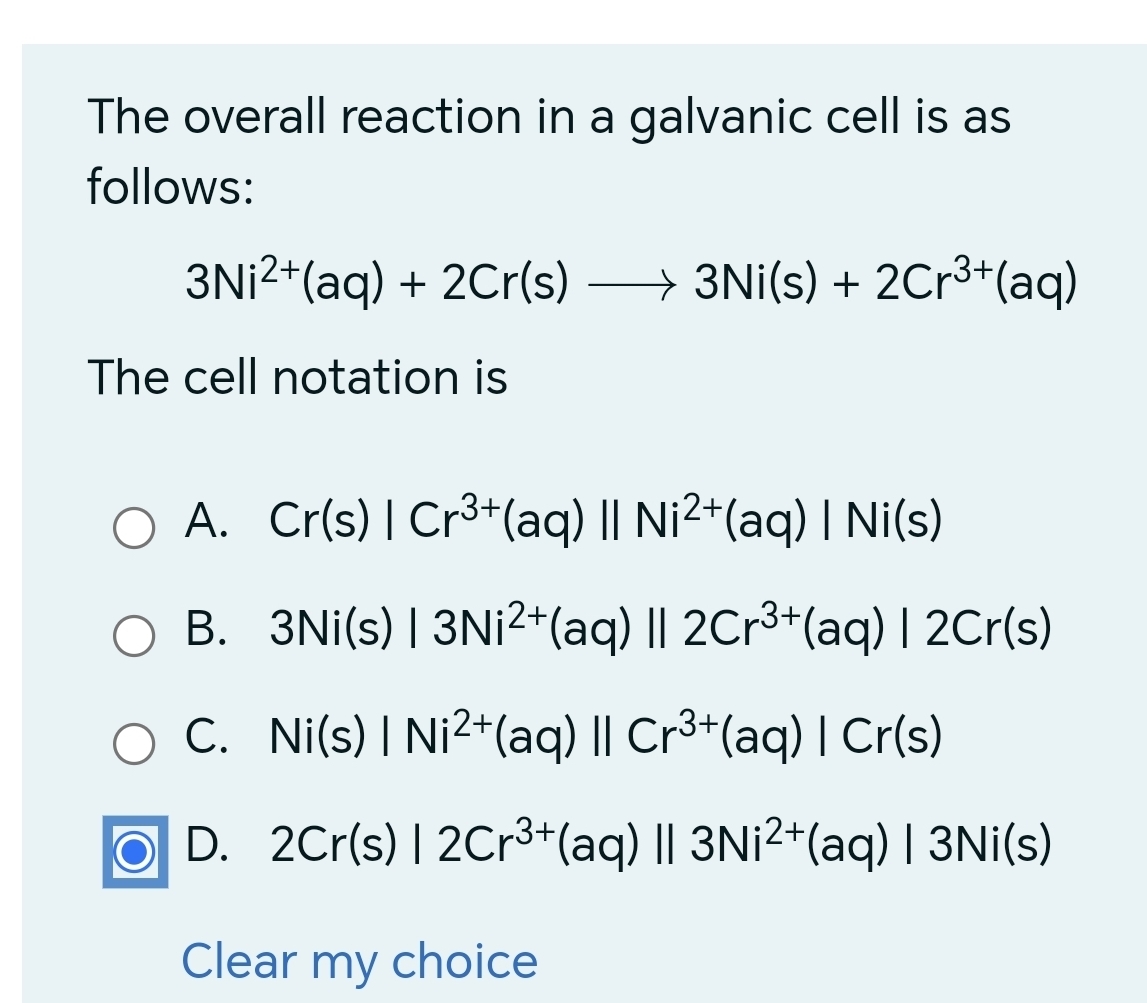Select radio button for option A

click(x=134, y=528)
